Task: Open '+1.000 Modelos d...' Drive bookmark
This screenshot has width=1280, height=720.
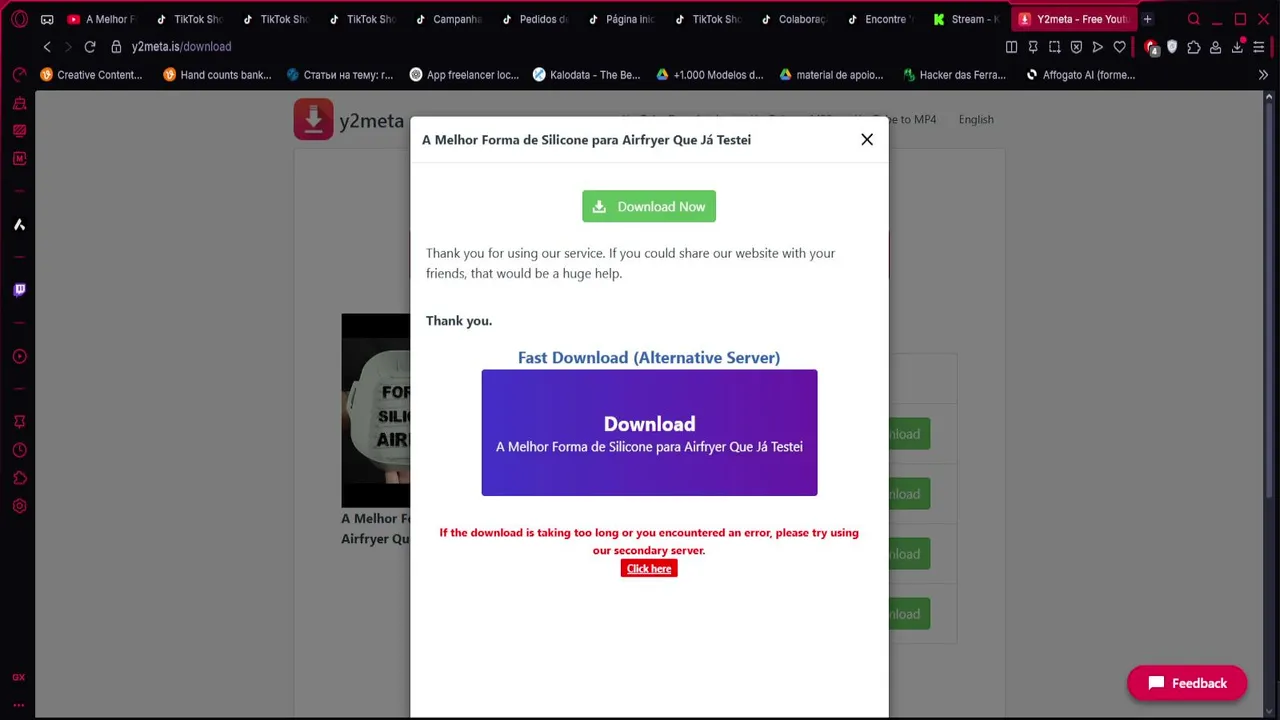Action: click(x=709, y=75)
